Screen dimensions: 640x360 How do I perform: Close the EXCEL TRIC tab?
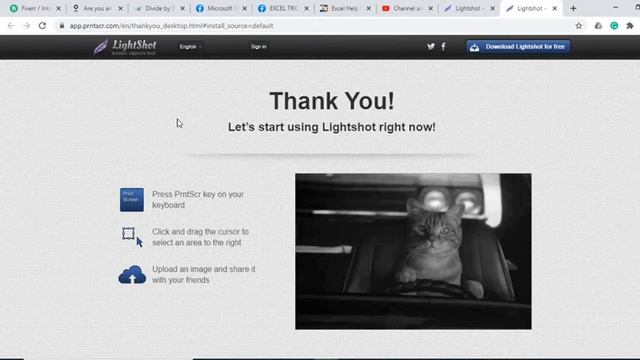pos(307,8)
